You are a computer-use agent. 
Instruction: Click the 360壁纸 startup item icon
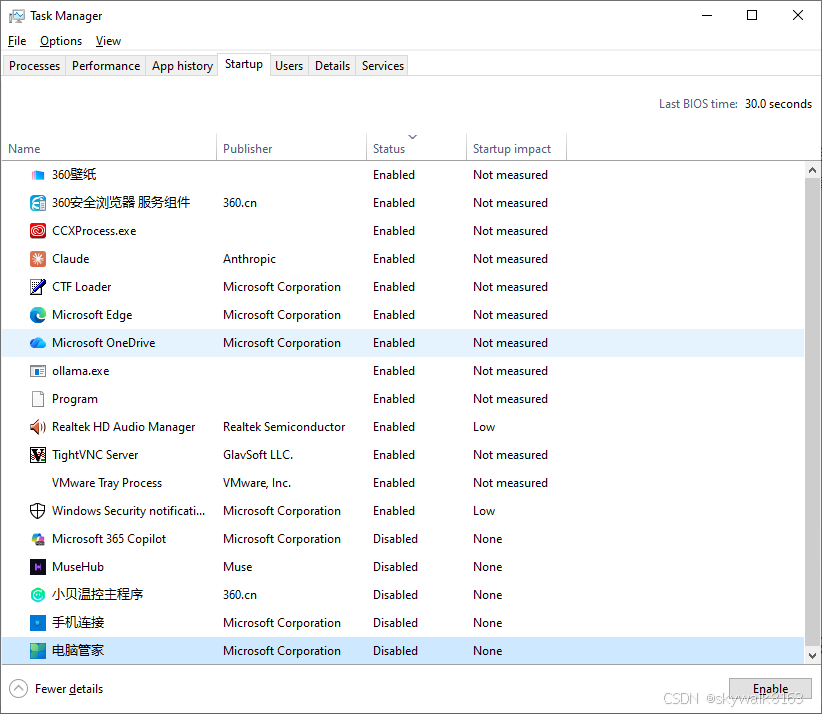click(x=38, y=175)
